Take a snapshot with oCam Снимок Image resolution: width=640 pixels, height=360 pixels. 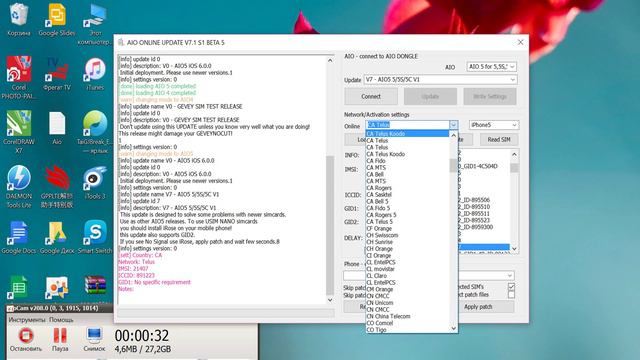point(94,340)
